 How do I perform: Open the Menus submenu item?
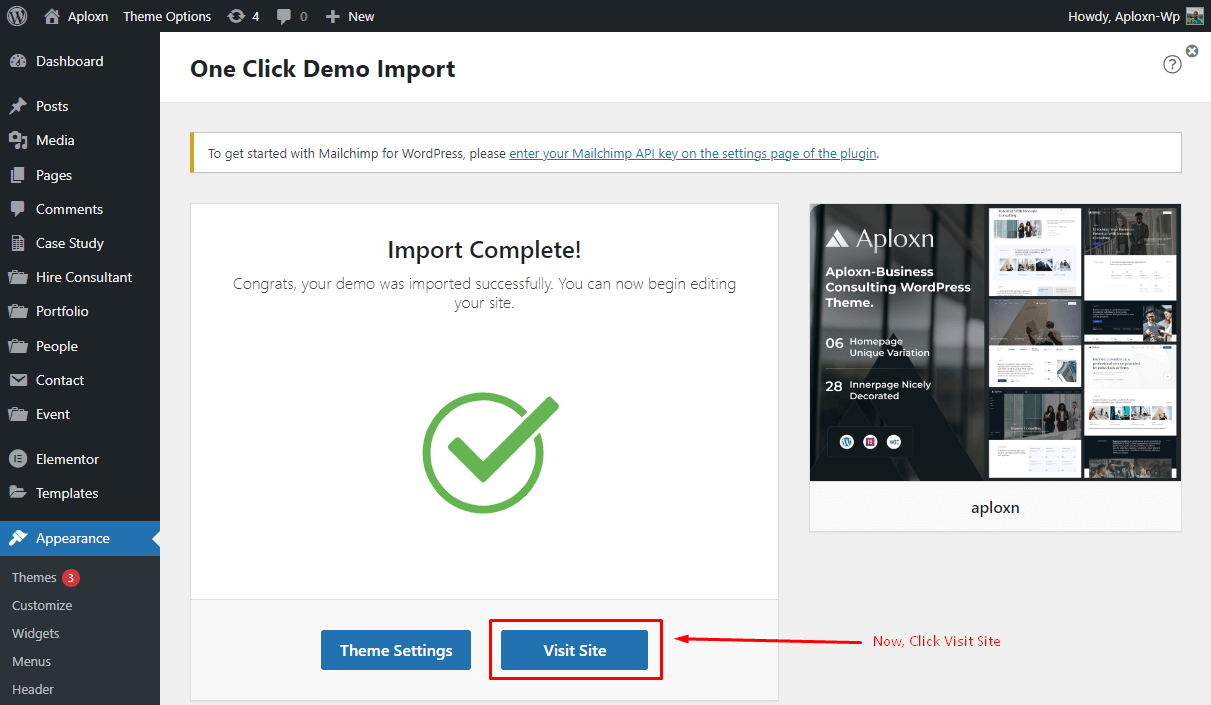[x=31, y=661]
